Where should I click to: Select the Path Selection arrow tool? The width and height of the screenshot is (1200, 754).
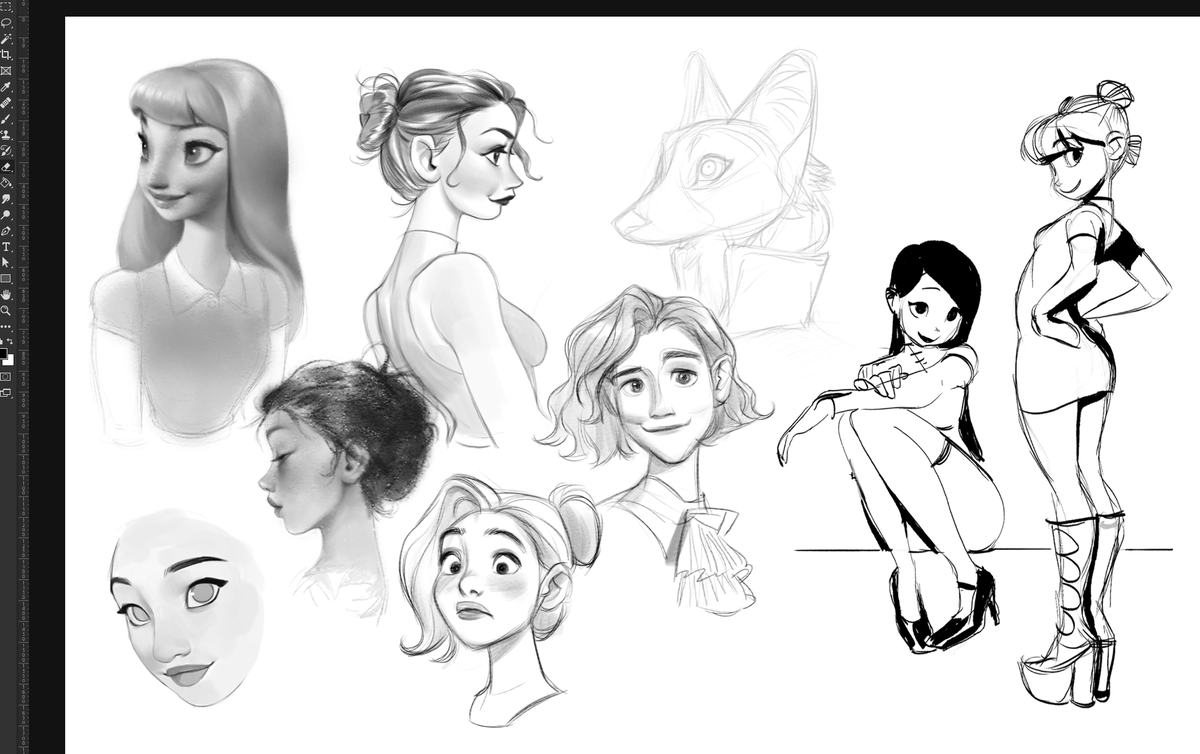coord(6,263)
